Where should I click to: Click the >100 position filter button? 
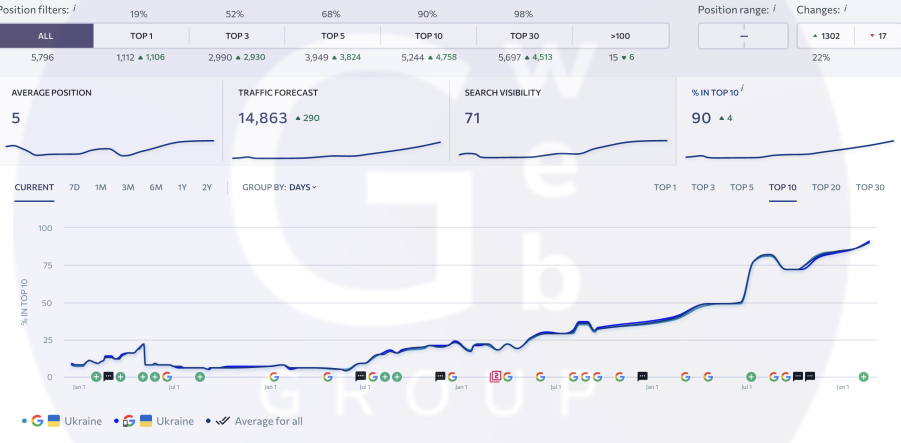coord(620,36)
